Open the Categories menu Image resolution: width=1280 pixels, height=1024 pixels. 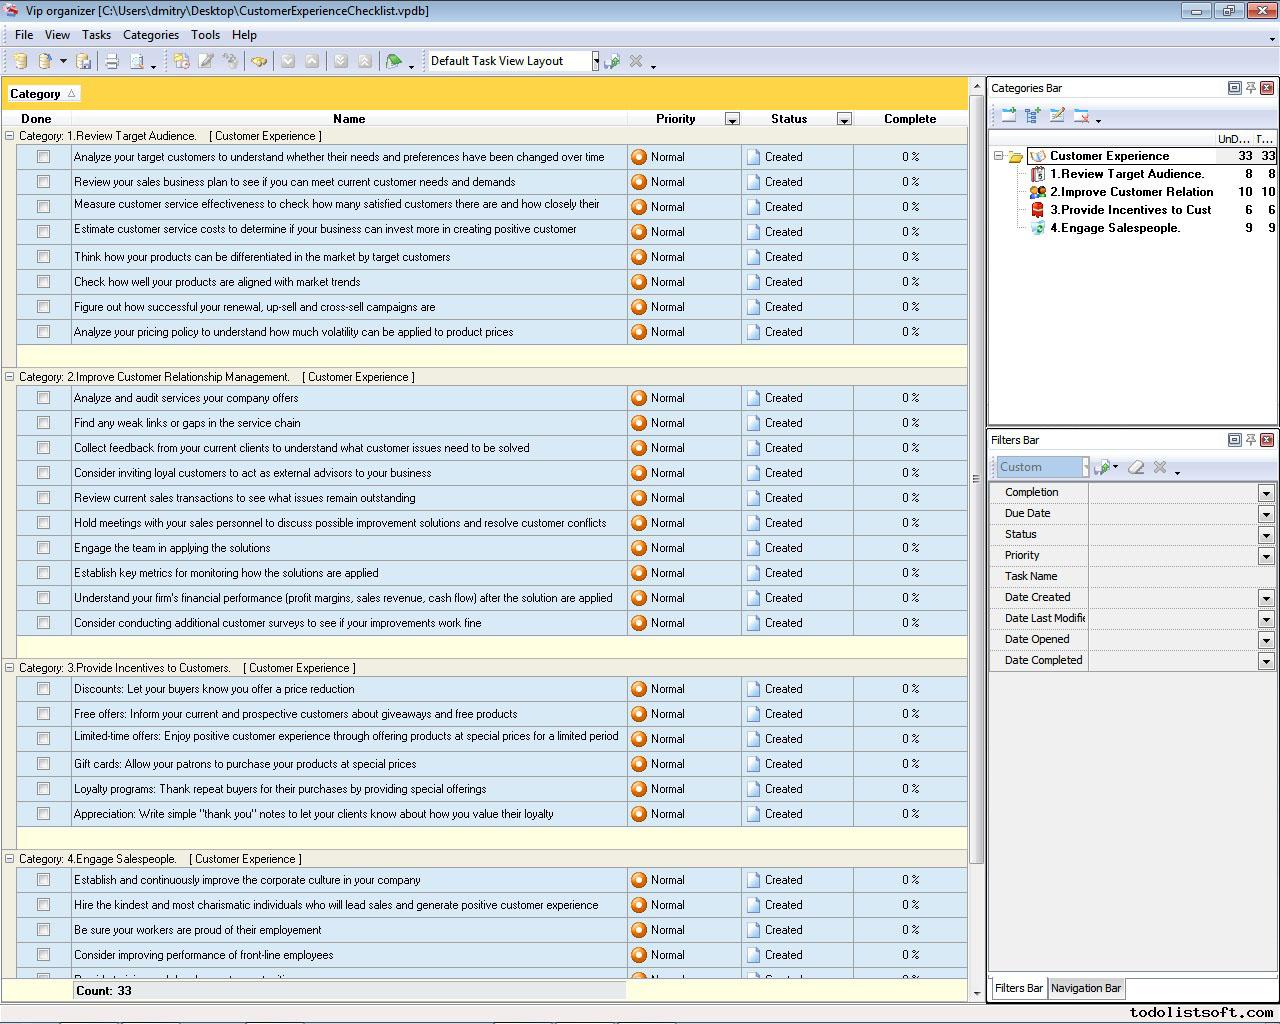tap(150, 34)
